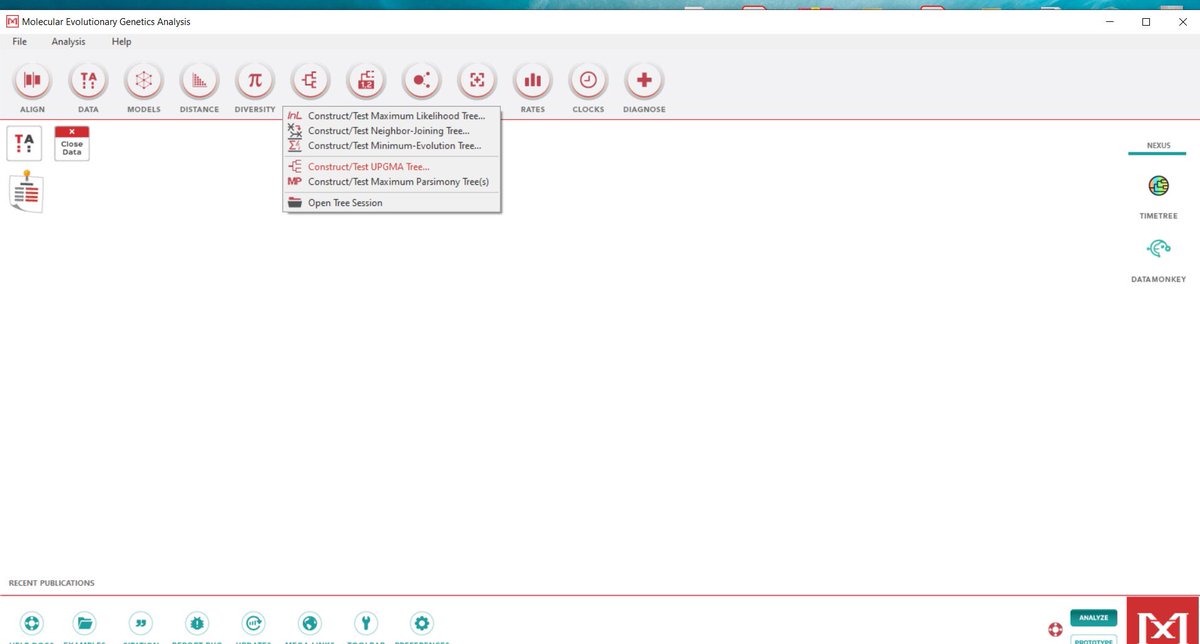Choose Construct/Test Neighbor-Joining Tree

point(392,131)
